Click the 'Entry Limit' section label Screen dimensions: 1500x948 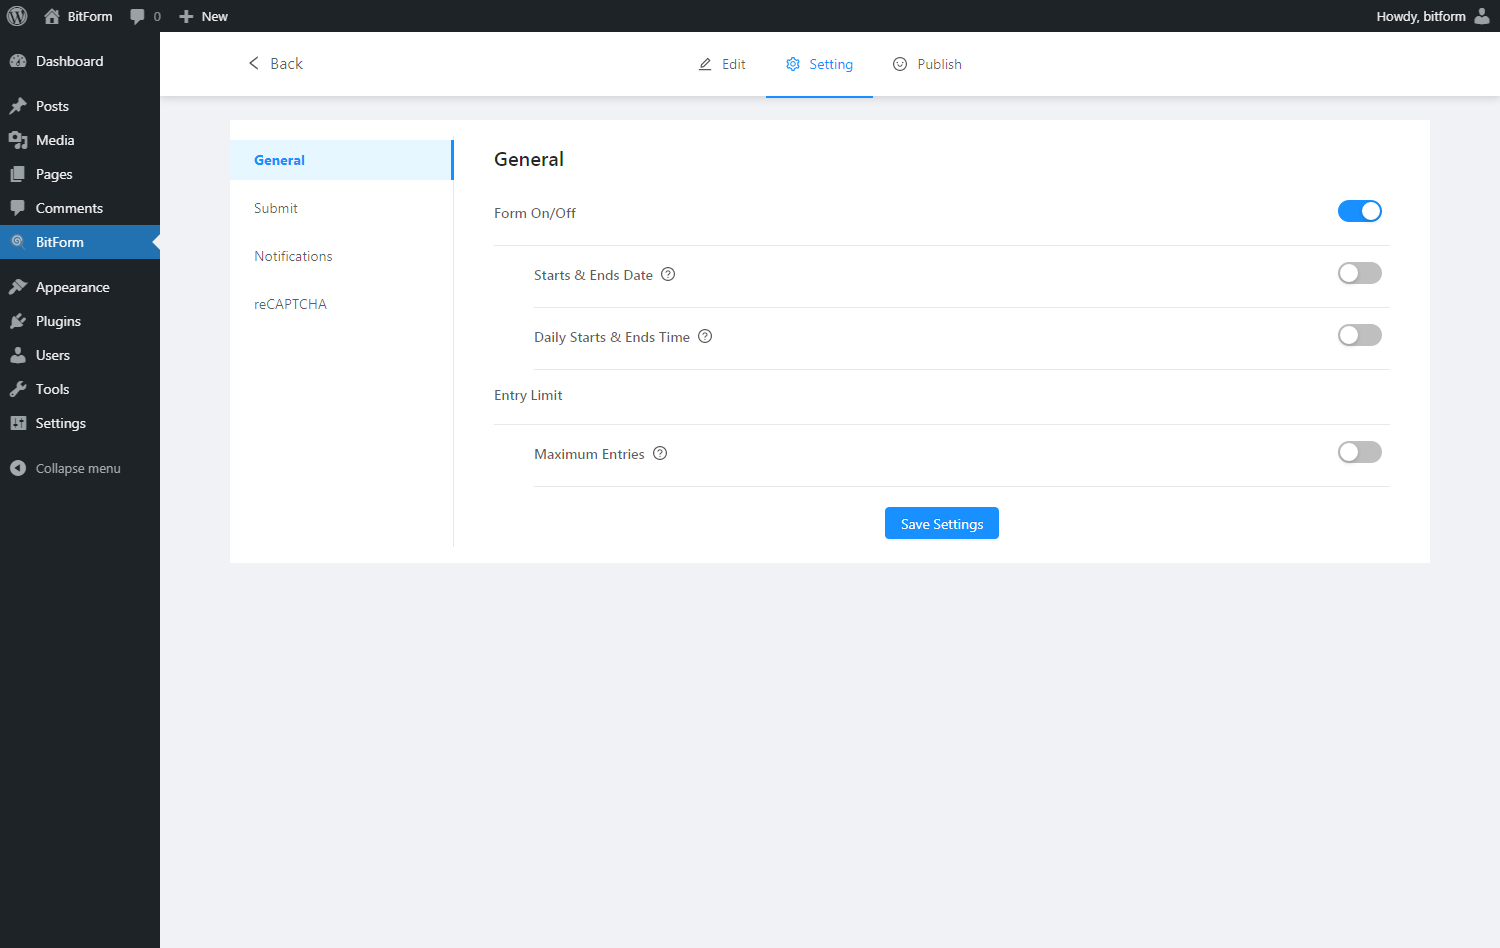coord(528,395)
